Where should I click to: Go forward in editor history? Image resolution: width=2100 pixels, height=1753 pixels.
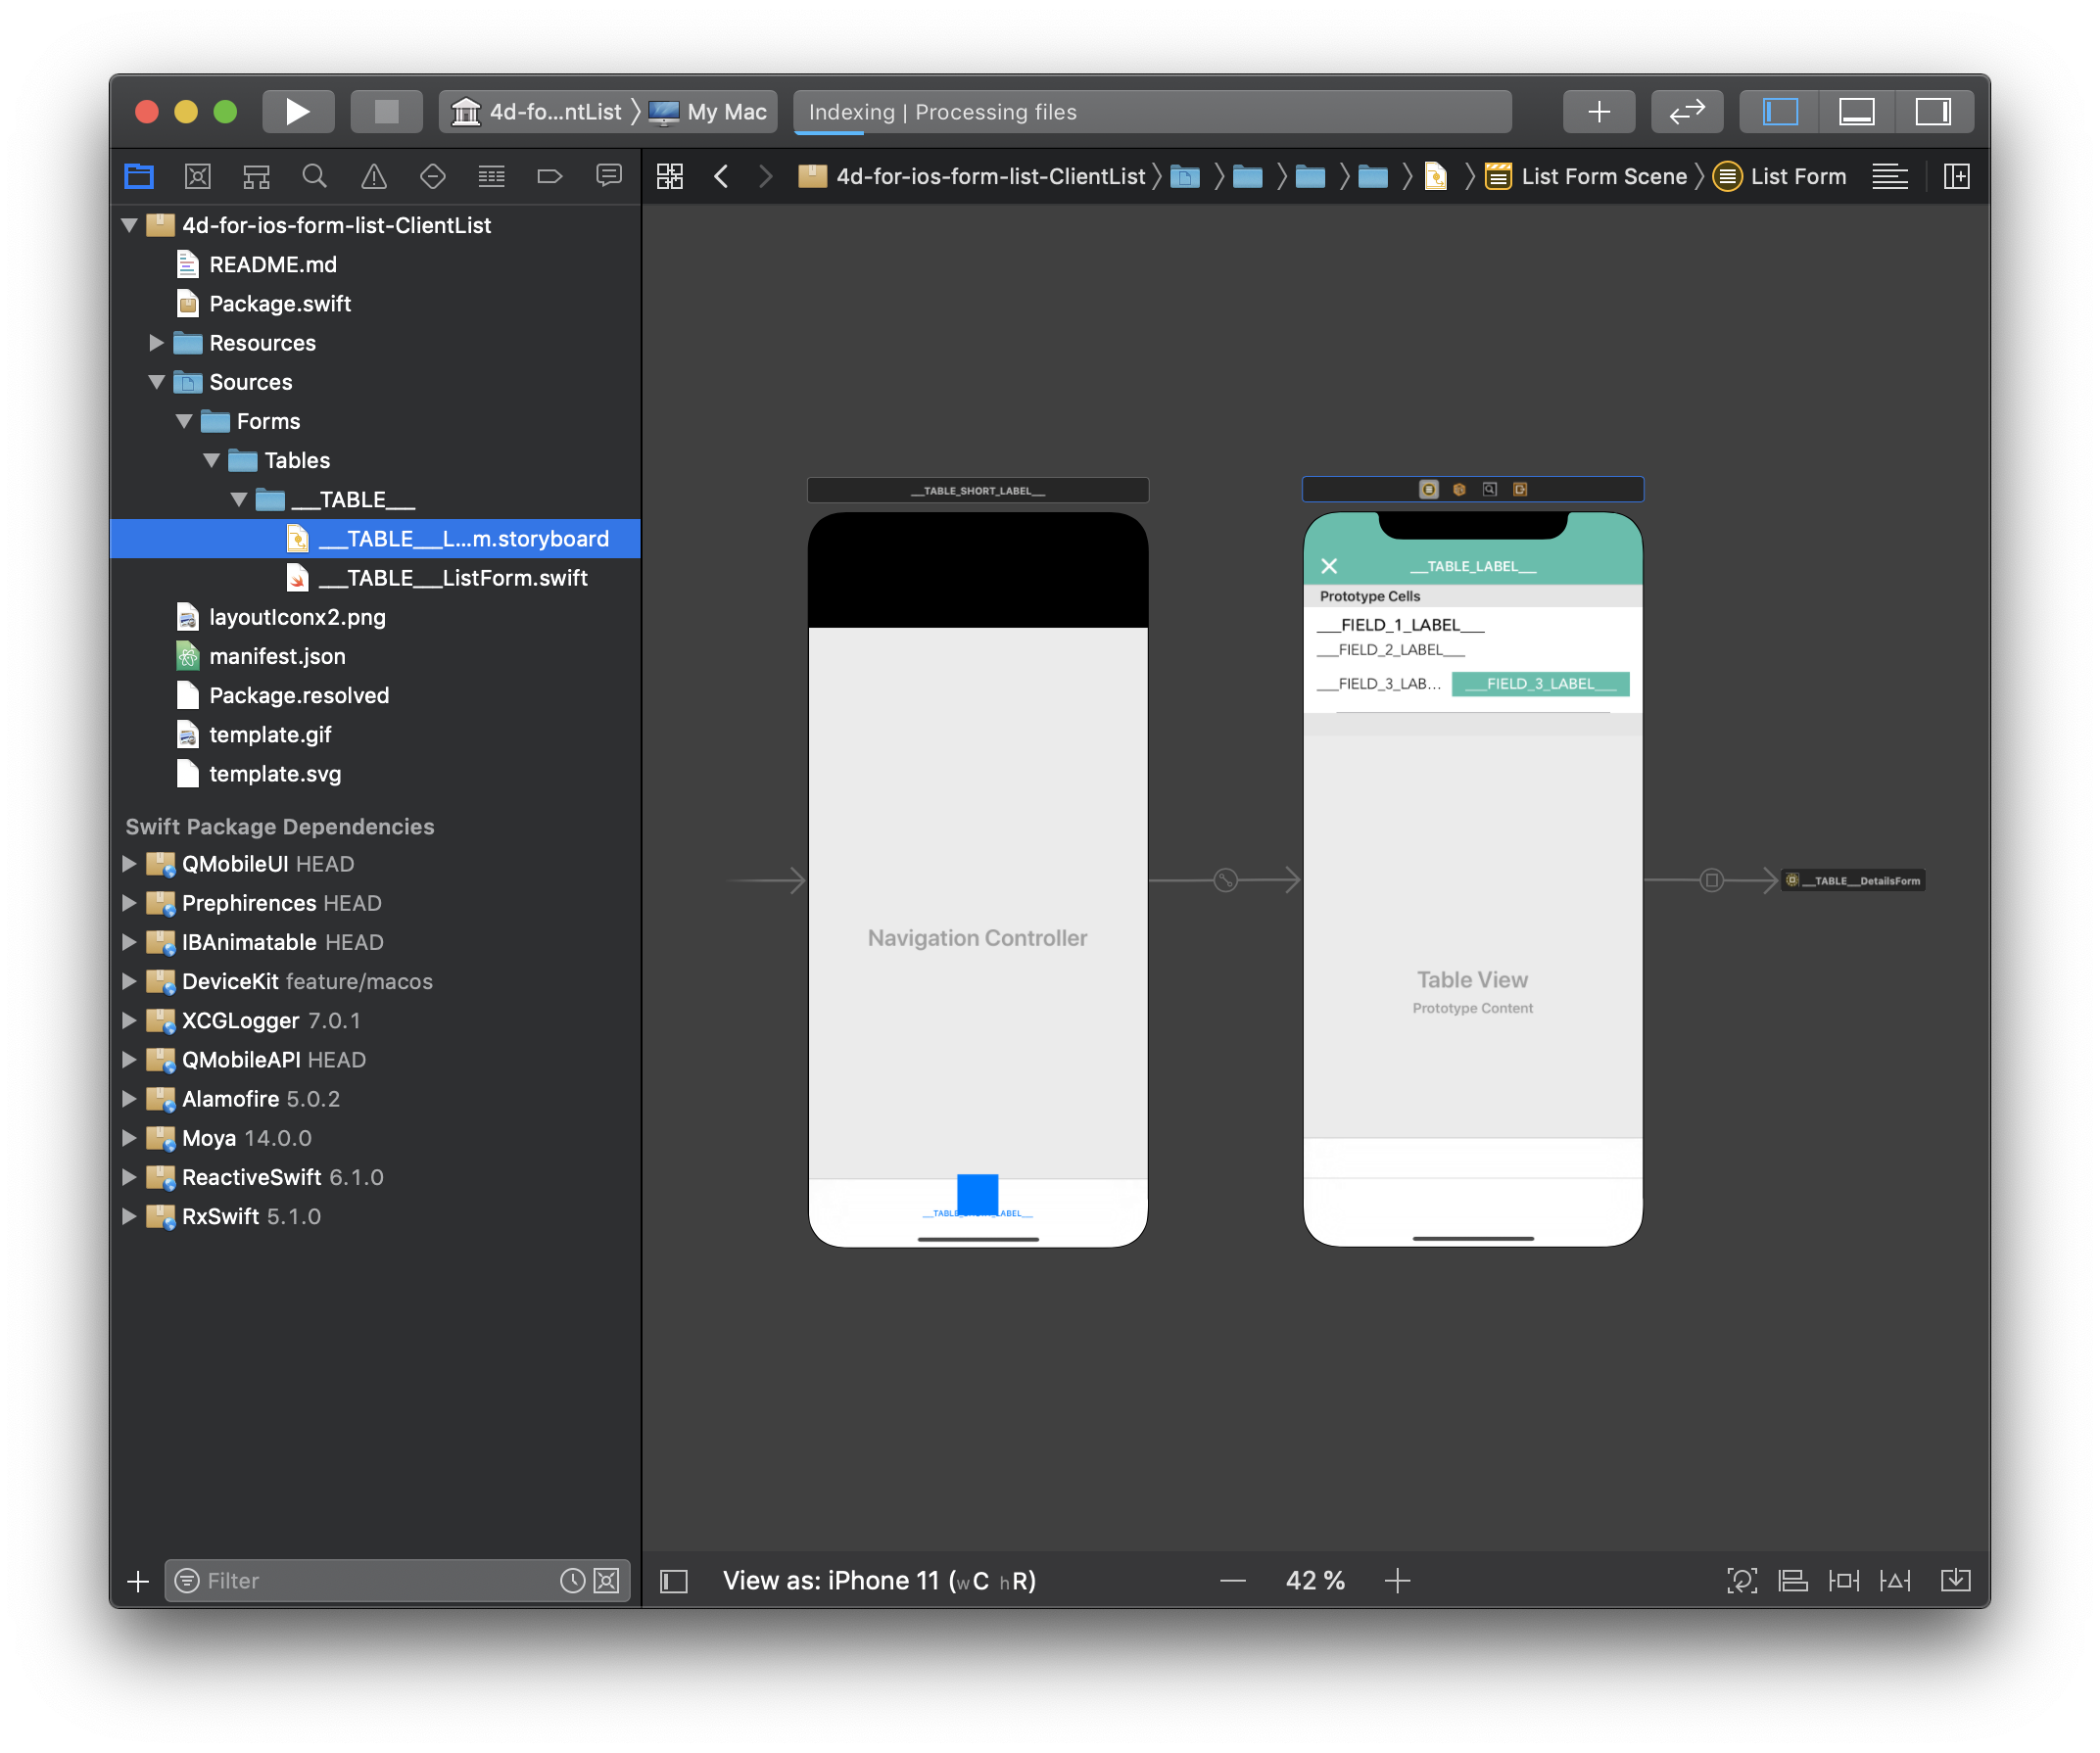pyautogui.click(x=766, y=176)
